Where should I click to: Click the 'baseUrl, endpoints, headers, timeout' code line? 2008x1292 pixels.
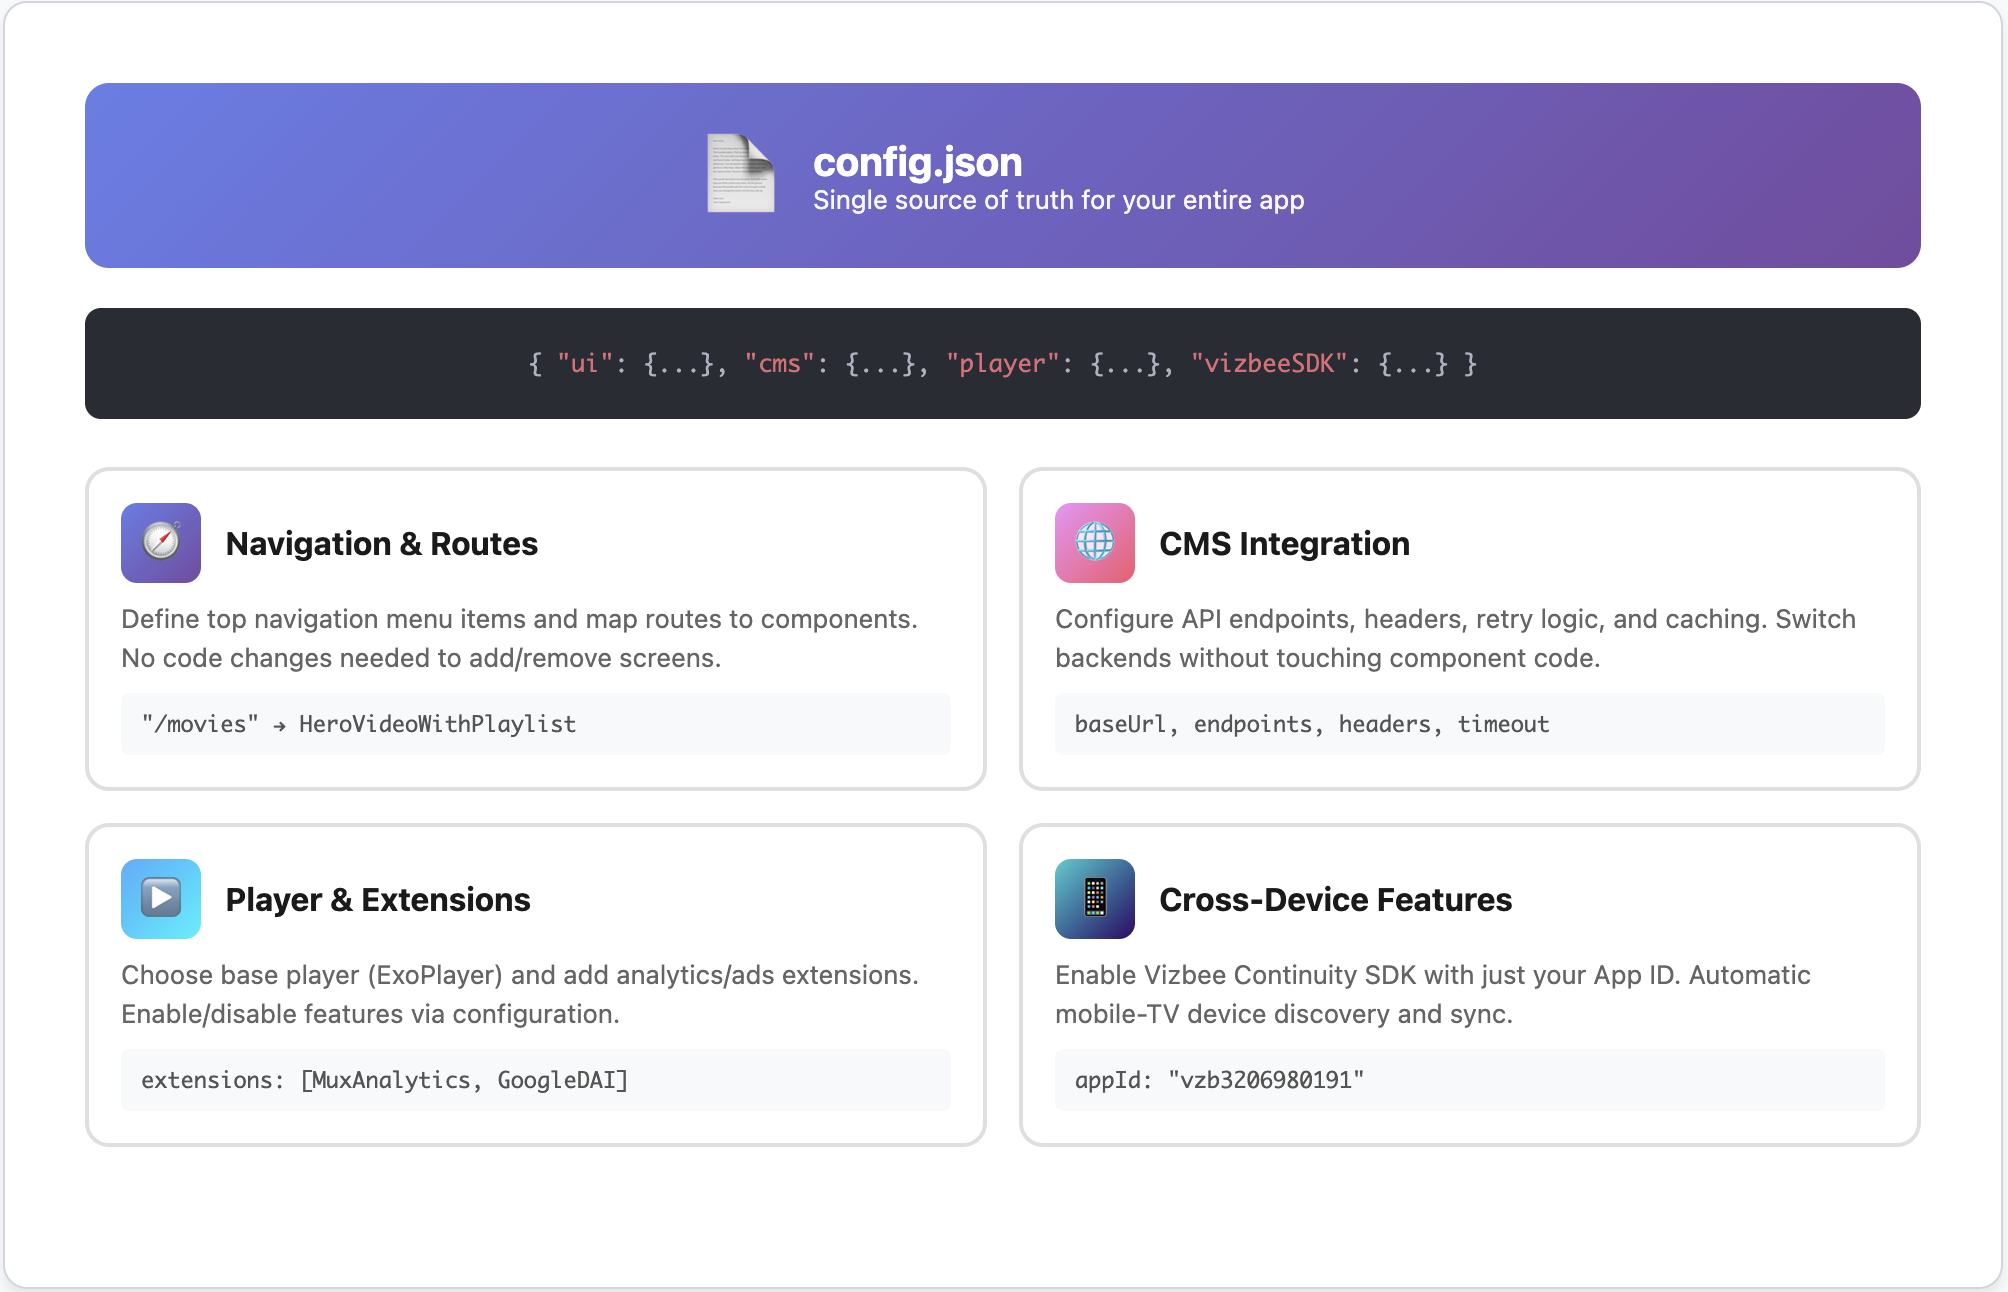point(1470,724)
